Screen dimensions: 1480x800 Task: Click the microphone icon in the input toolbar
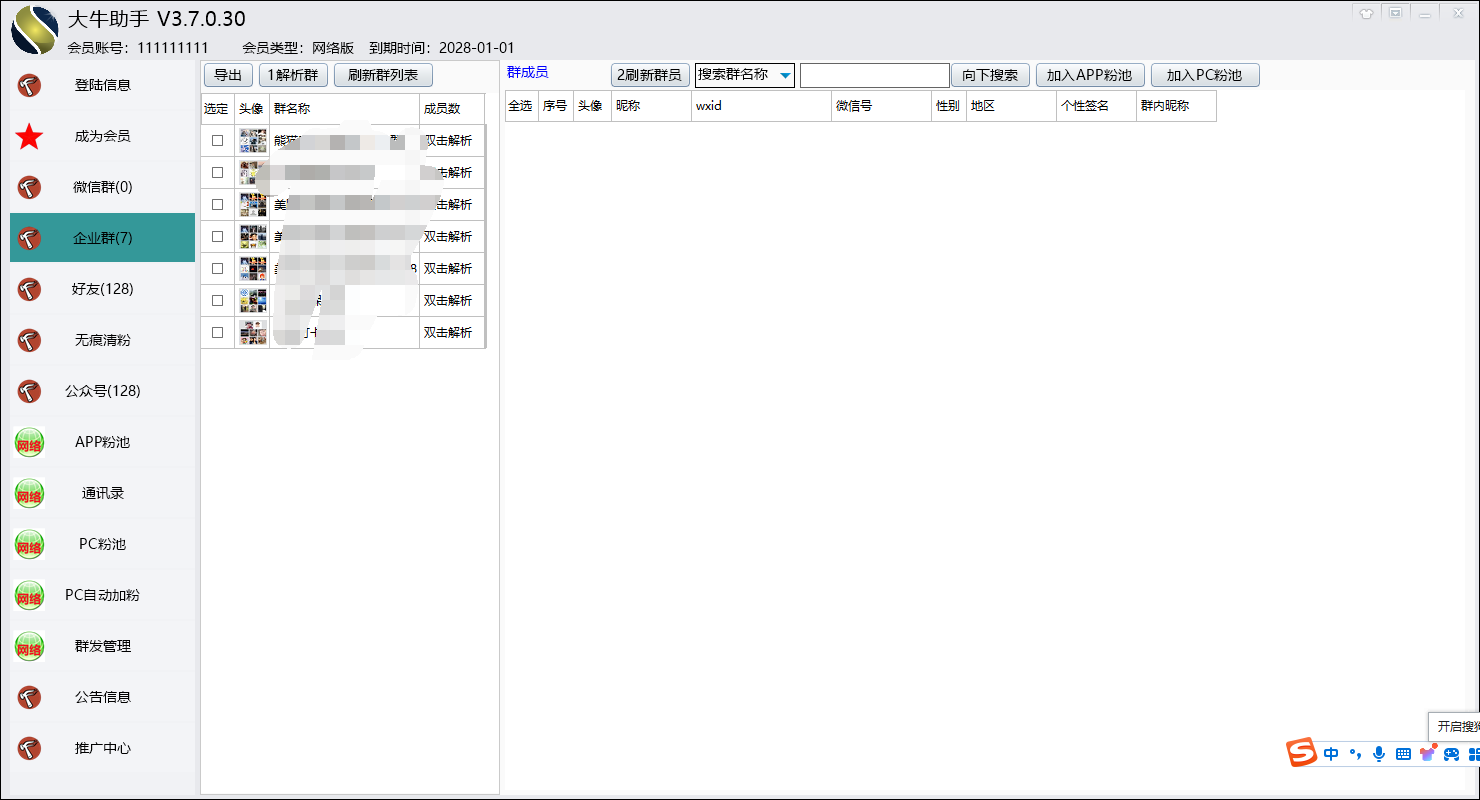[1381, 753]
